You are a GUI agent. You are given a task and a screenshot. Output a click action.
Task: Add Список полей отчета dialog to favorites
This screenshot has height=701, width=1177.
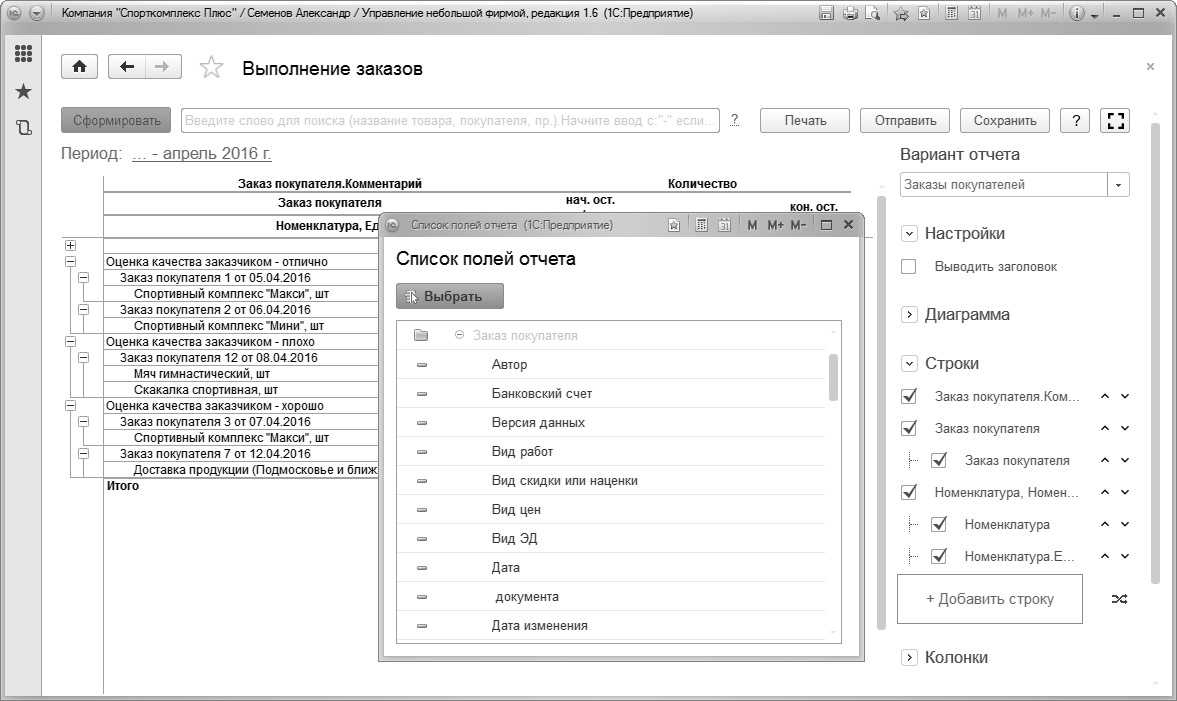click(x=674, y=225)
